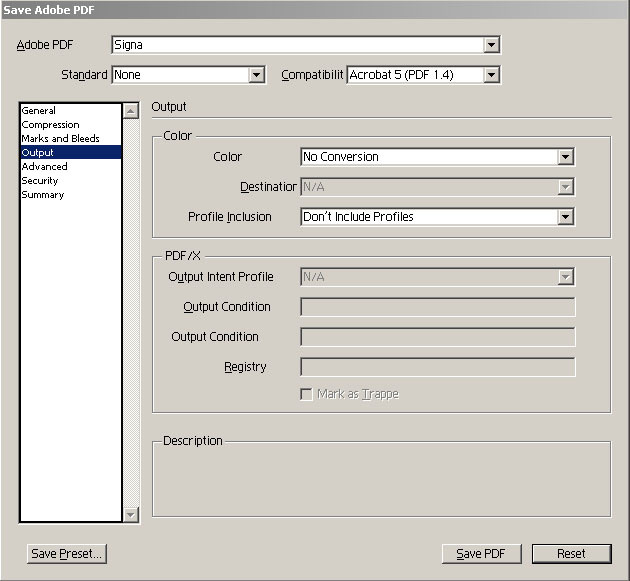Click the Output Intent Profile N/A dropdown
The width and height of the screenshot is (630, 581).
coord(438,277)
